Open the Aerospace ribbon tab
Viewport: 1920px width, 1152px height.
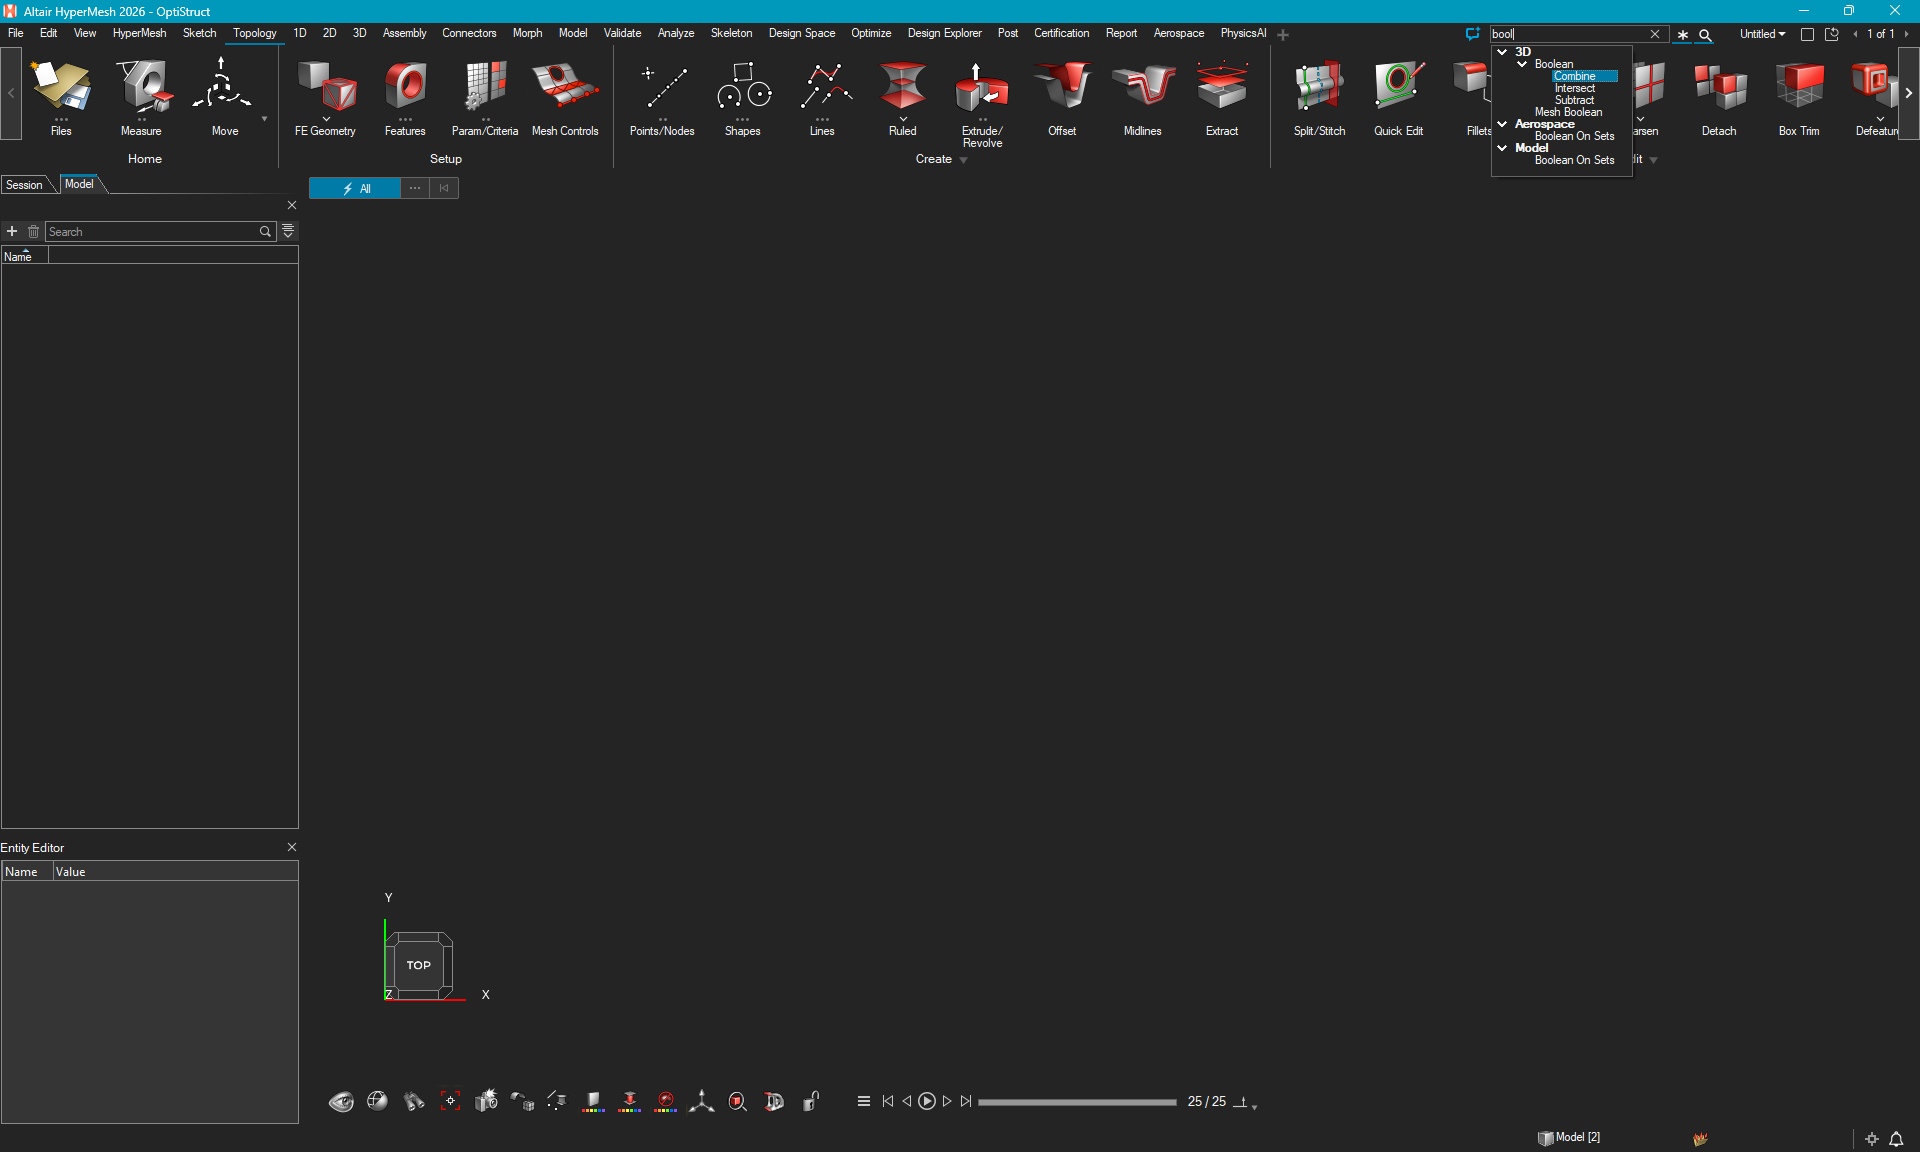click(x=1178, y=33)
